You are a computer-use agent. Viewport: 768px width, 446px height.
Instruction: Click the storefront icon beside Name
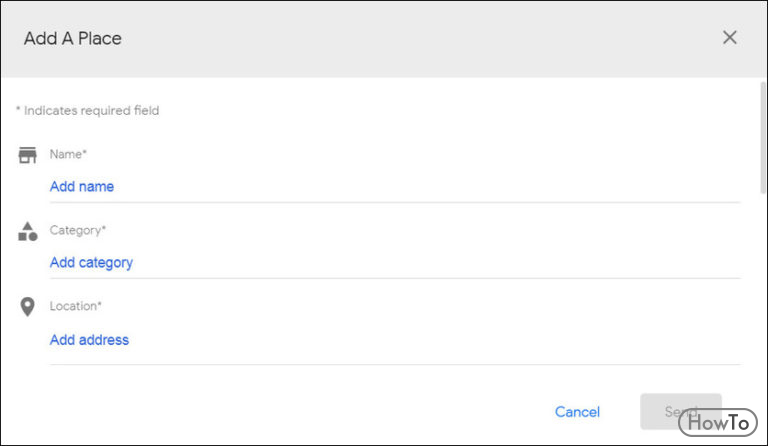click(x=27, y=155)
